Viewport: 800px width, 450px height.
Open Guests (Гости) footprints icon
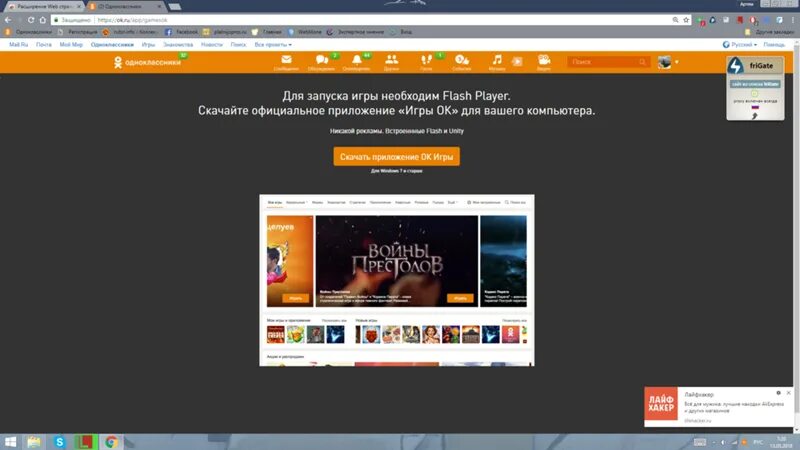[427, 62]
